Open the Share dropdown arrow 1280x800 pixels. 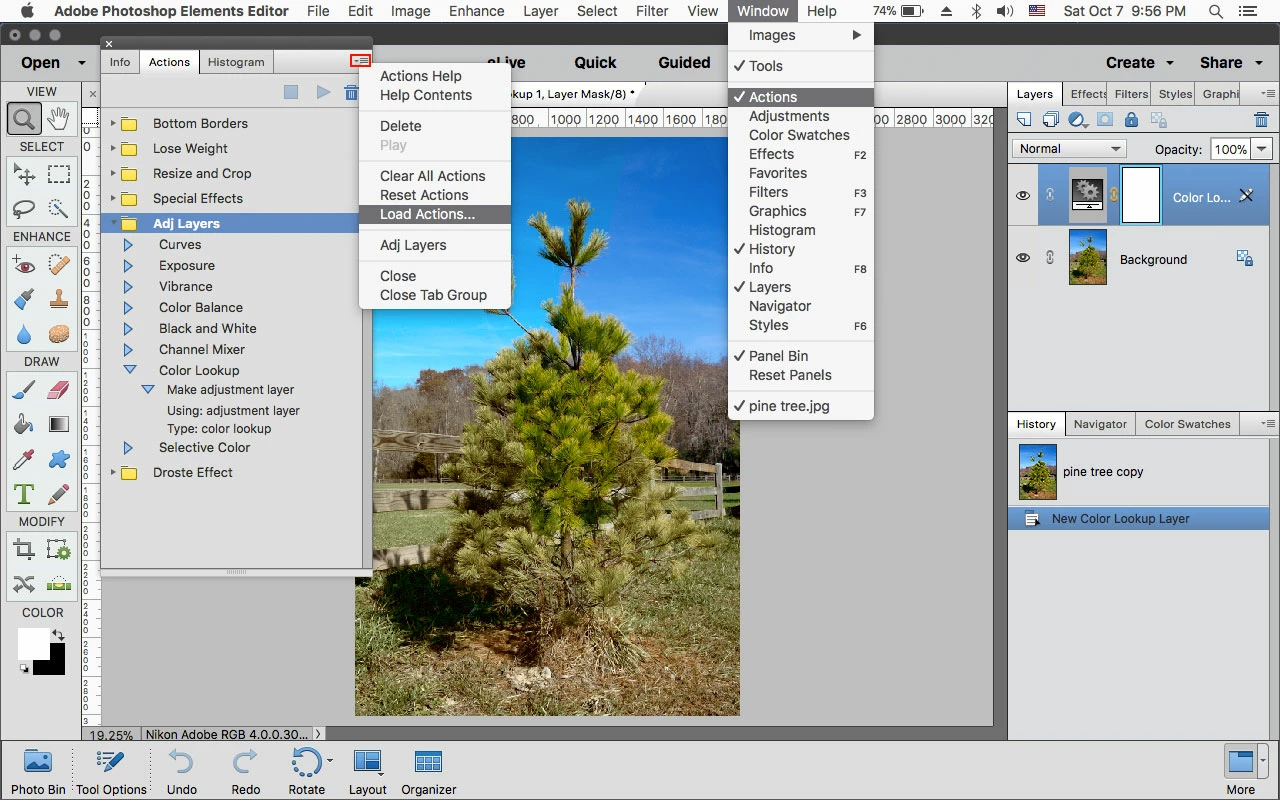click(1257, 62)
